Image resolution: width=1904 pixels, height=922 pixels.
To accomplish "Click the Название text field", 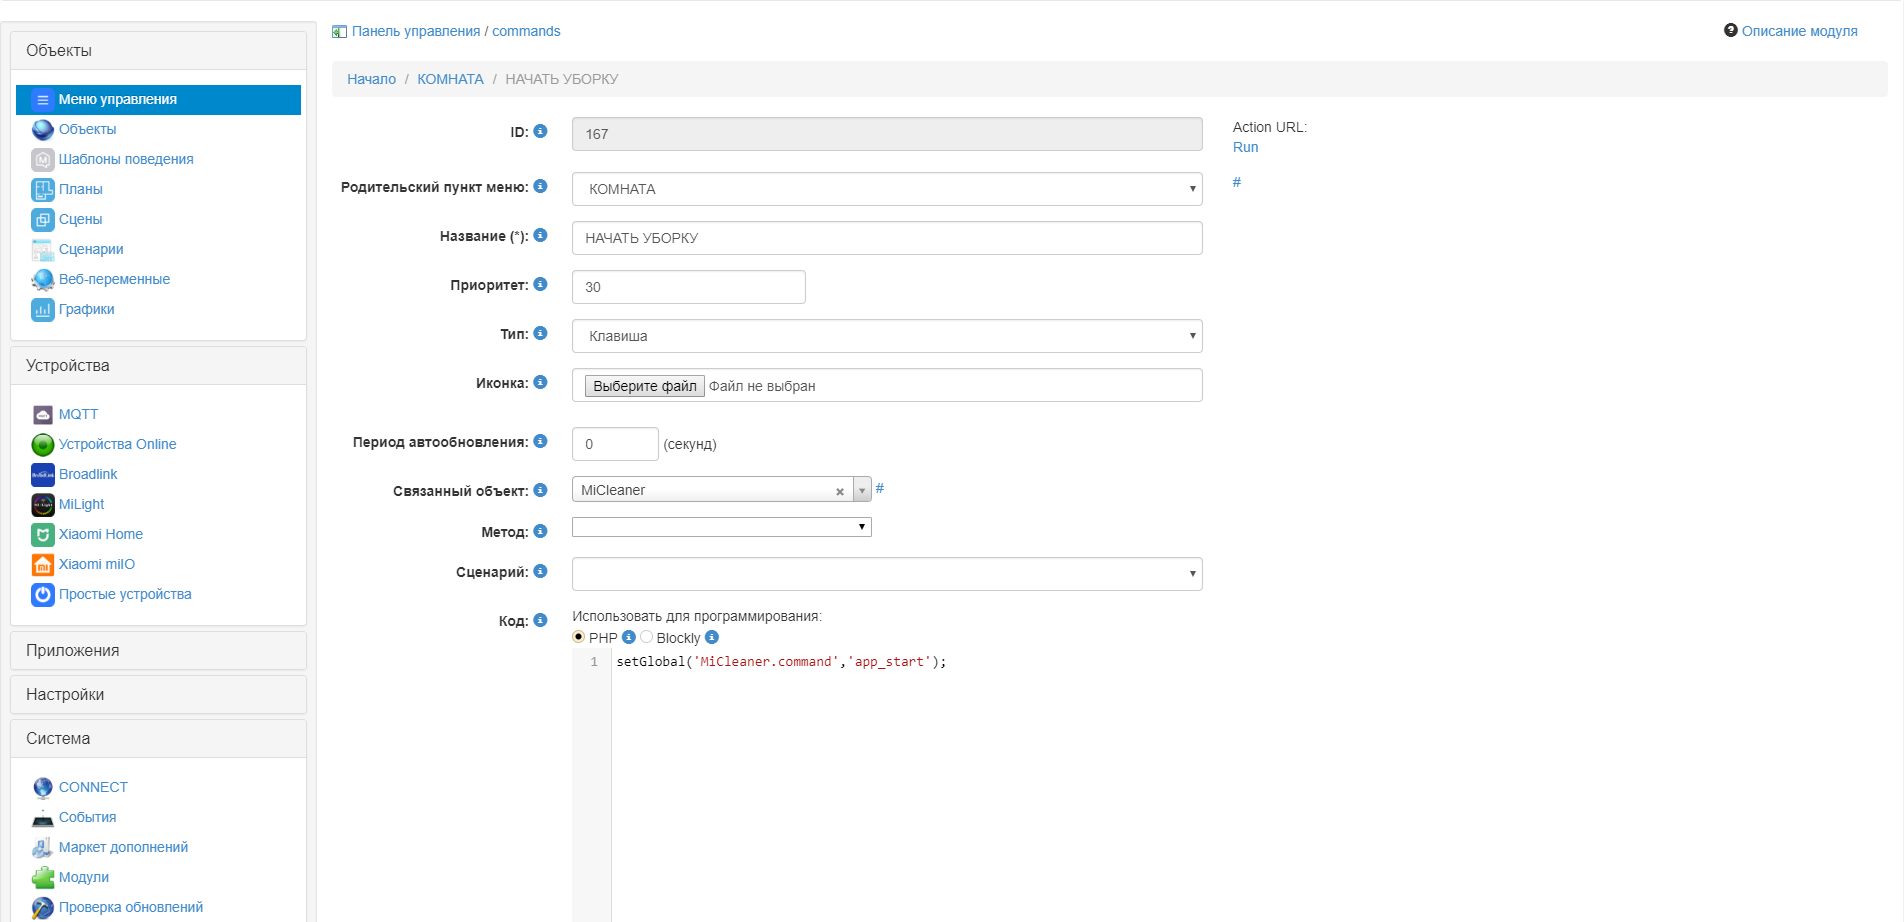I will 886,238.
